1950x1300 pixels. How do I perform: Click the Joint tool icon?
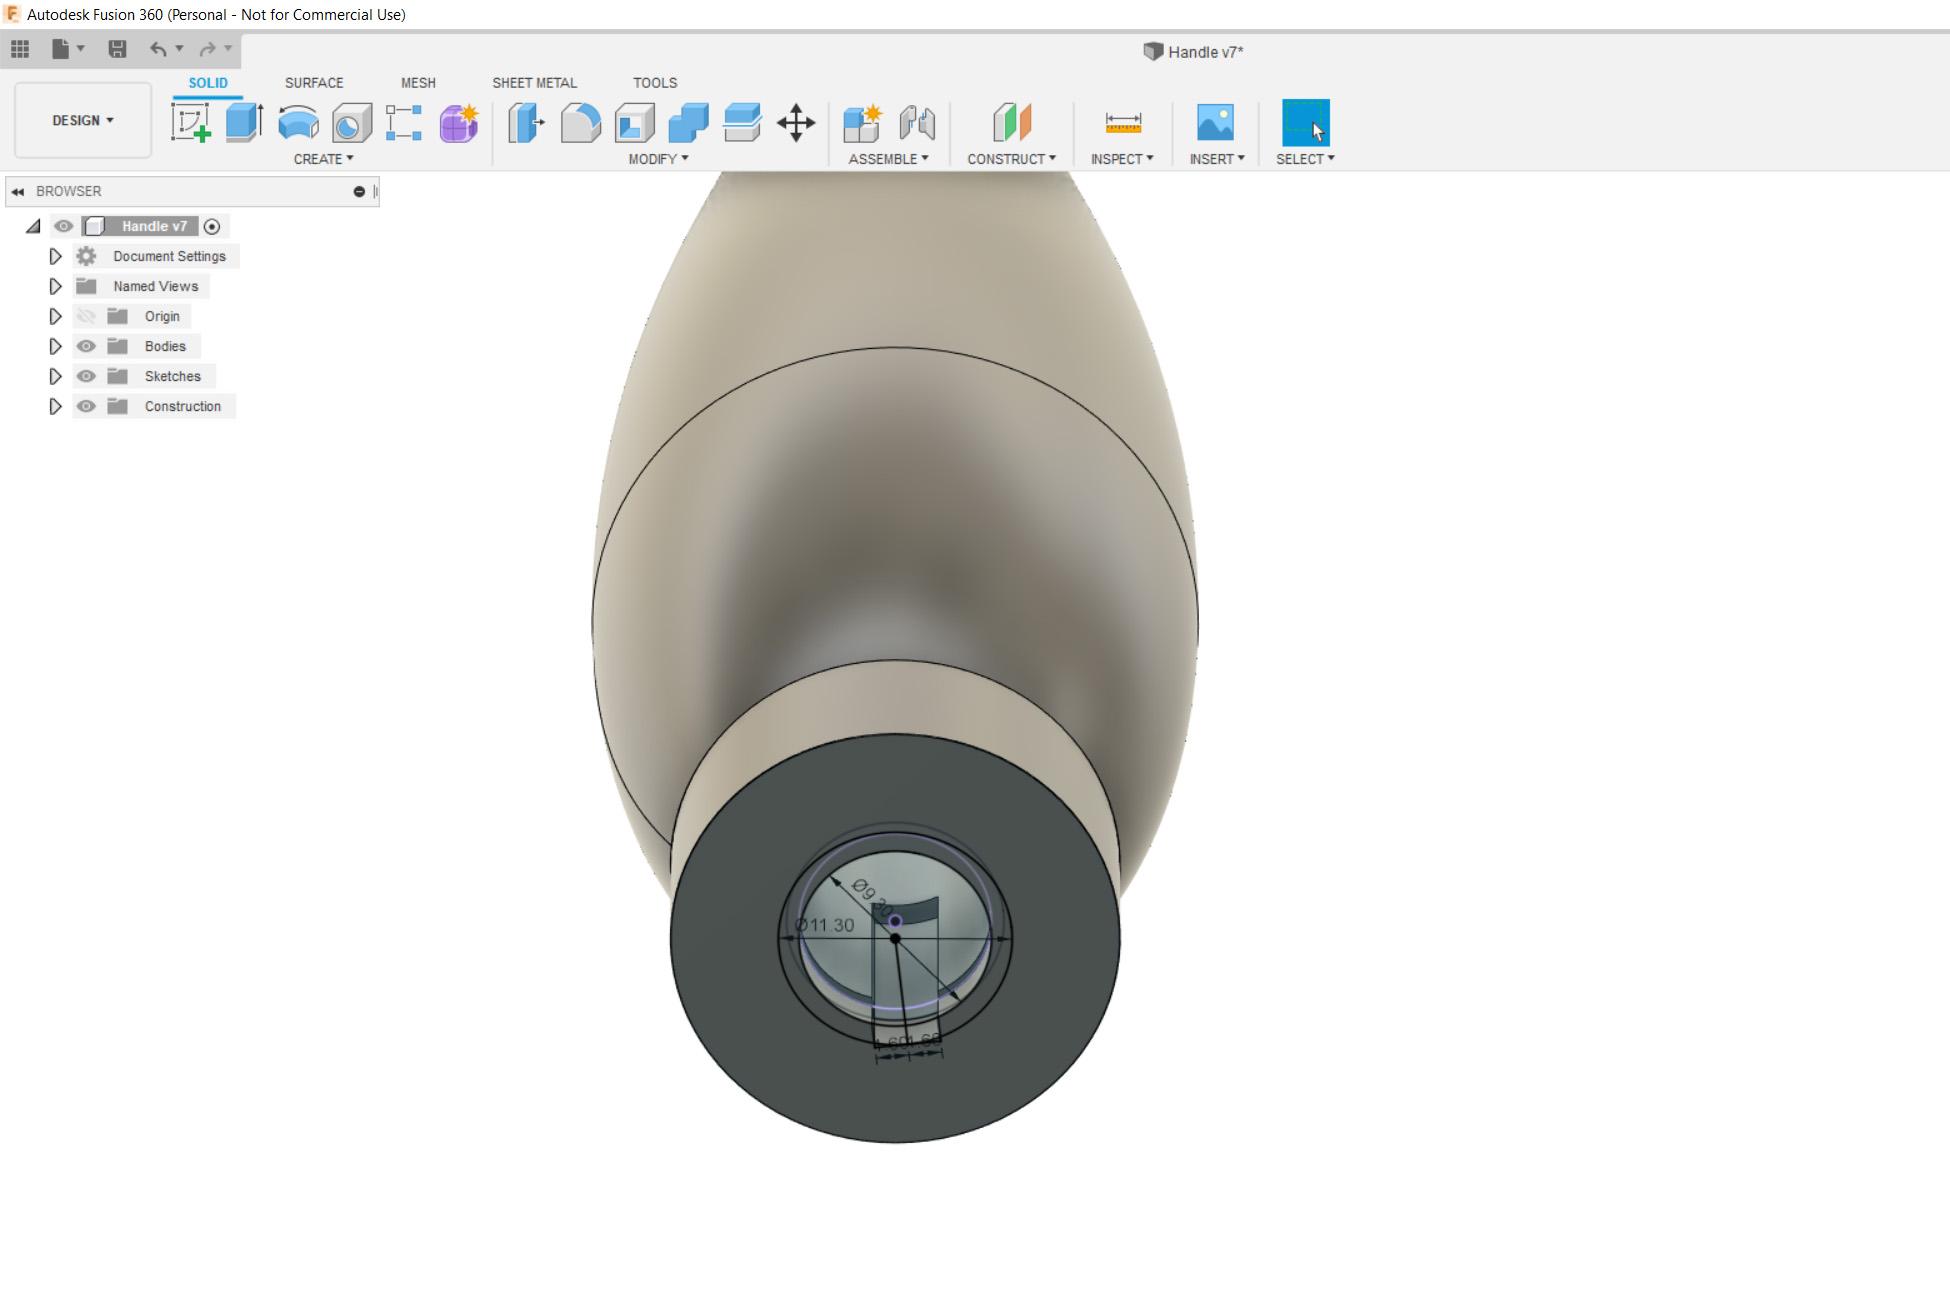(x=917, y=123)
